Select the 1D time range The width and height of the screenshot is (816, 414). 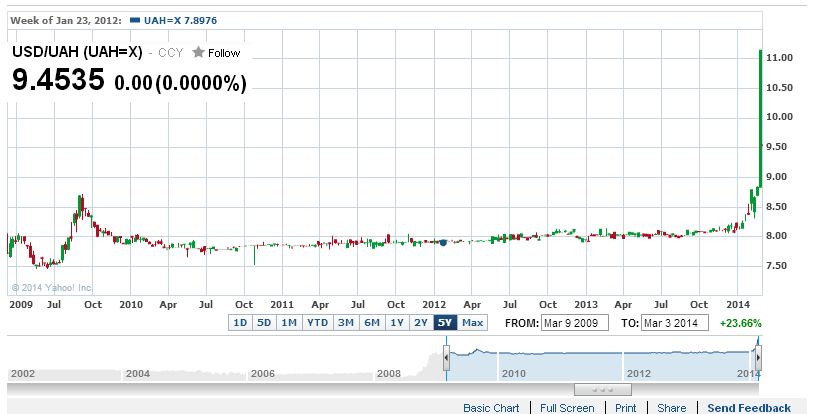240,322
